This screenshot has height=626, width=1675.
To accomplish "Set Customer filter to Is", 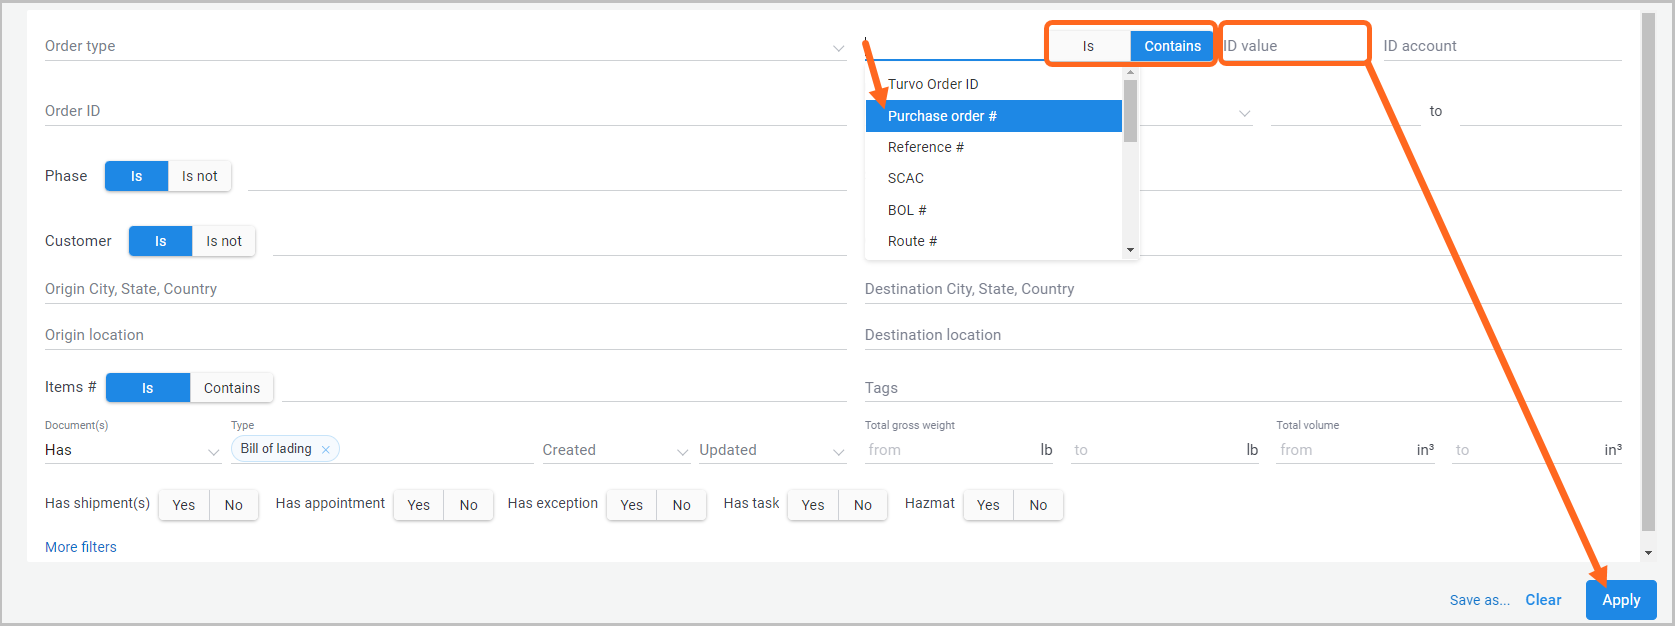I will click(161, 241).
